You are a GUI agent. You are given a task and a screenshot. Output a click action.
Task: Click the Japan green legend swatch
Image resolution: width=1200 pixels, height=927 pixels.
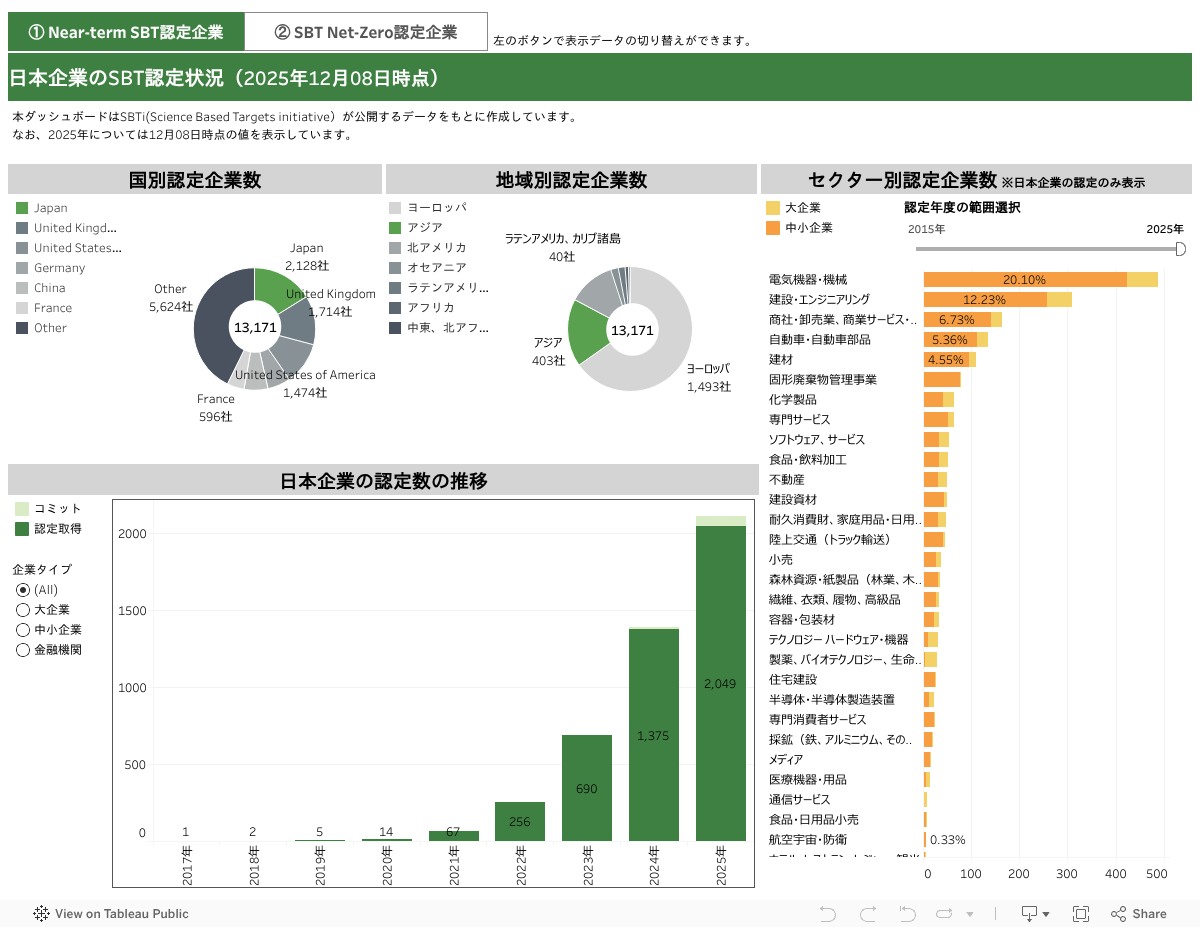pos(22,208)
